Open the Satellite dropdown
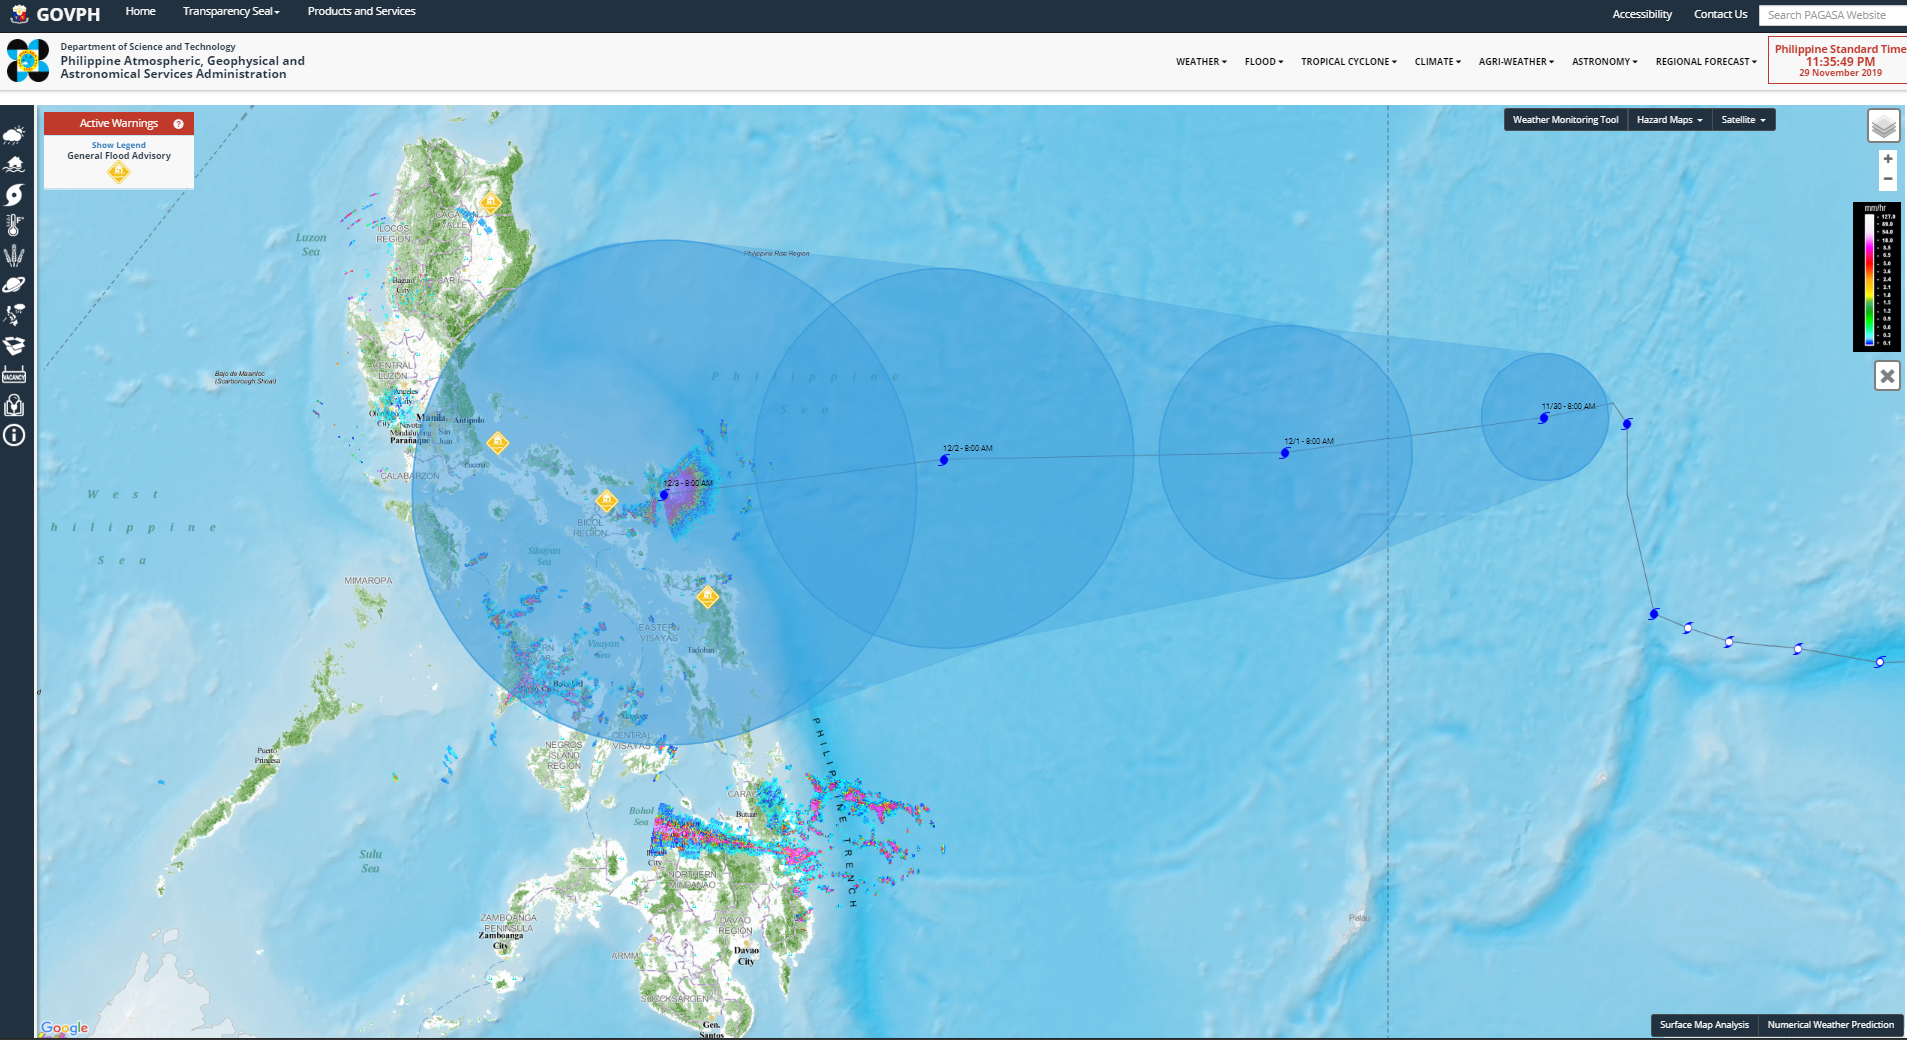This screenshot has height=1040, width=1907. [x=1744, y=120]
